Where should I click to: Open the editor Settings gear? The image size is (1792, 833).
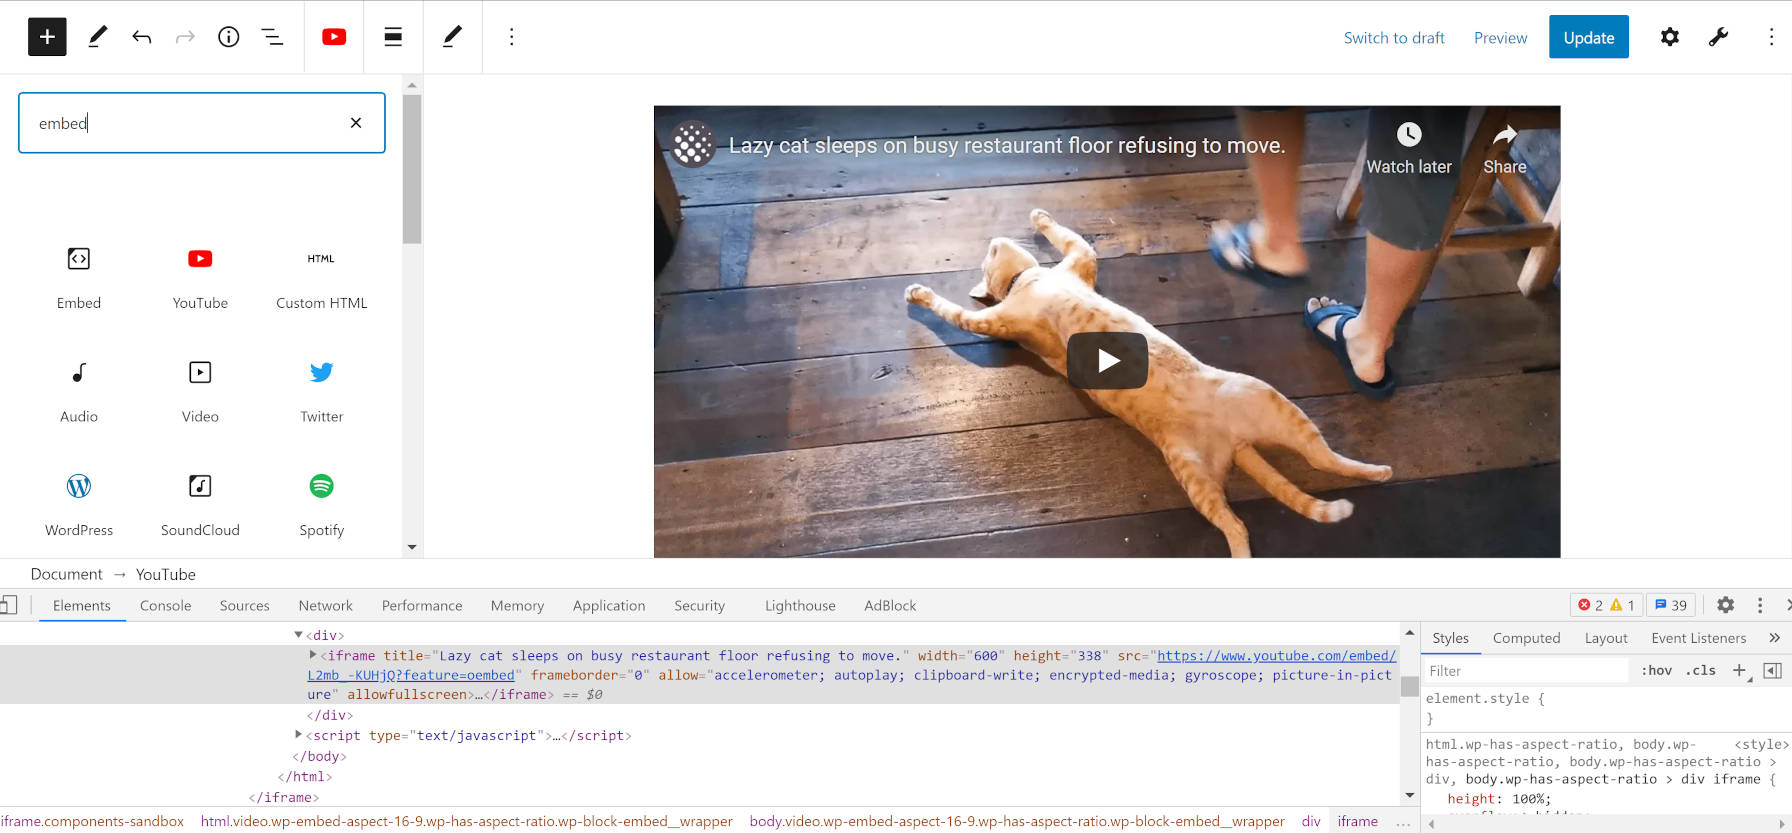coord(1670,37)
